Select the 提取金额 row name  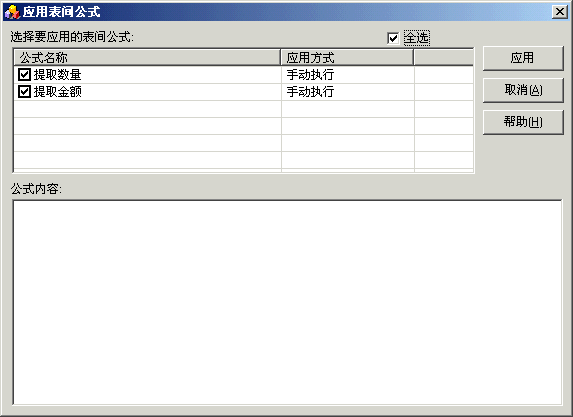(57, 91)
